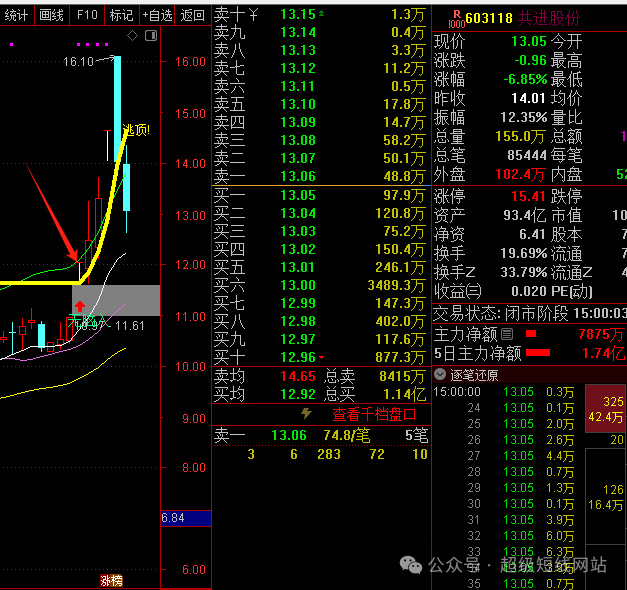Screen dimensions: 627x590
Task: Open F10 company info
Action: (x=87, y=15)
